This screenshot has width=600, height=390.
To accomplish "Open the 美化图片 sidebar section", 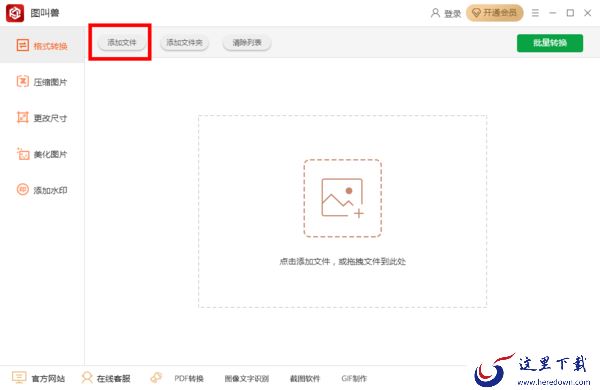I will [42, 154].
